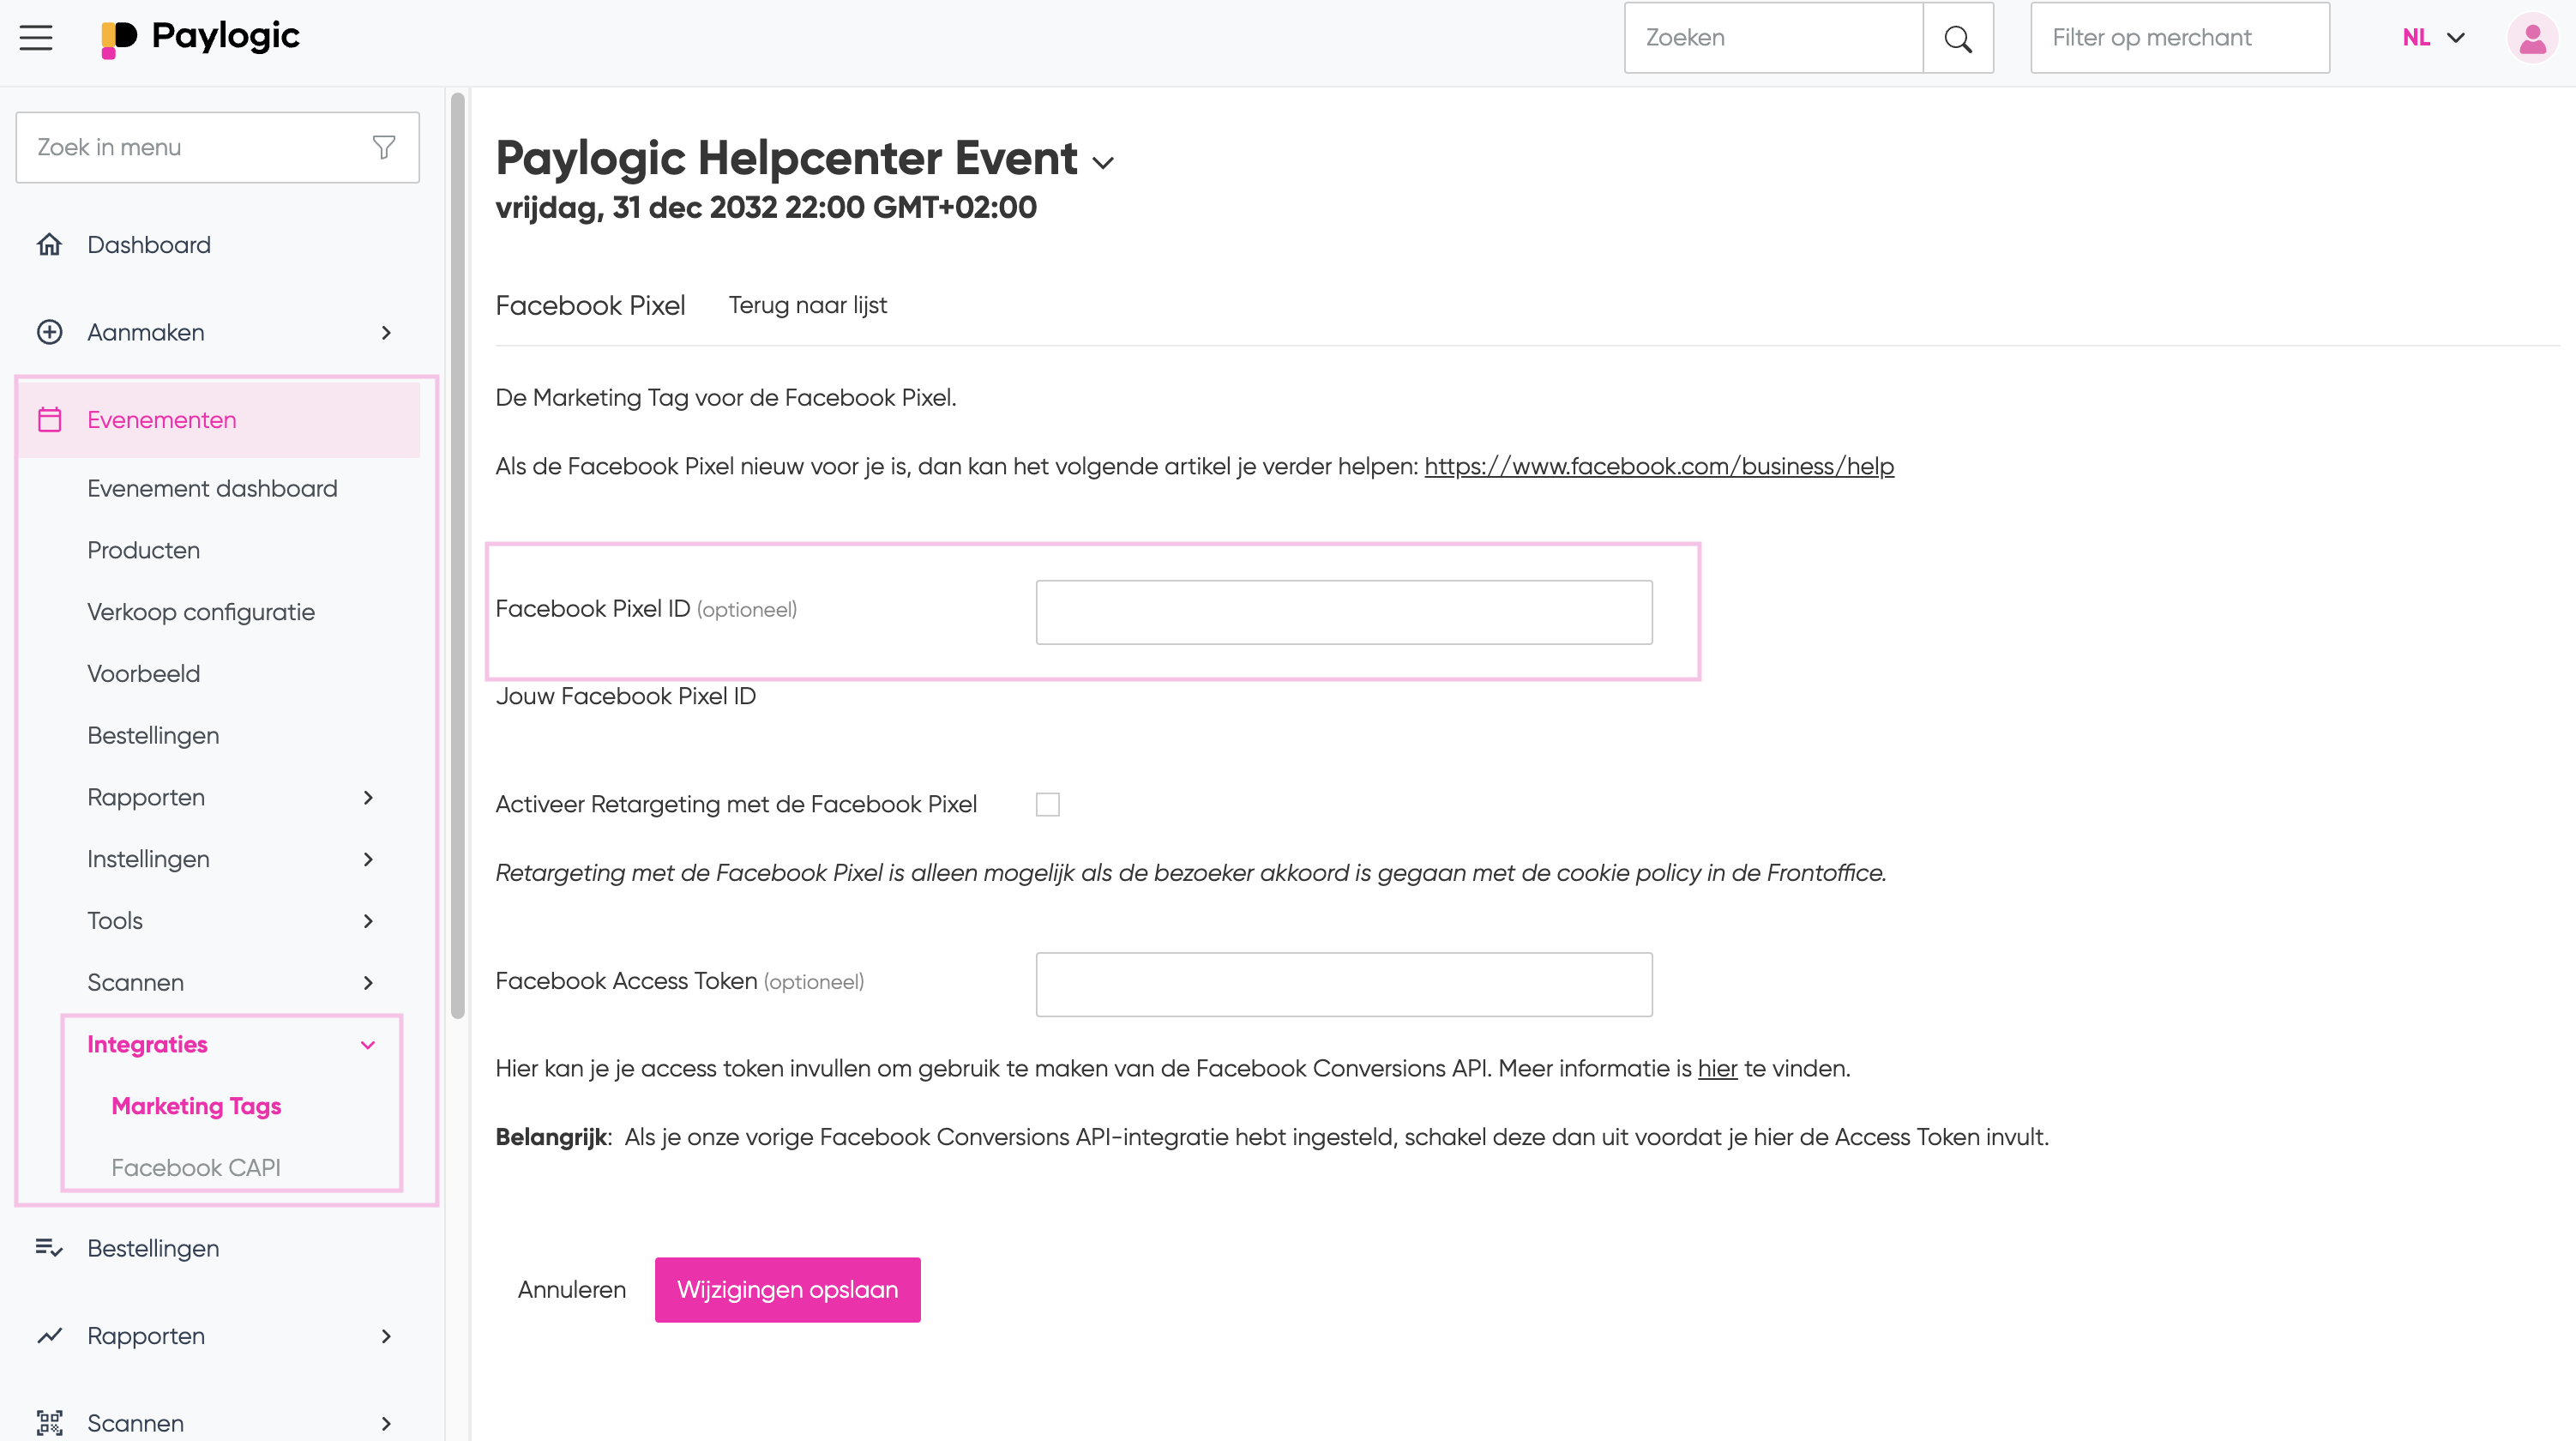Viewport: 2576px width, 1441px height.
Task: Select the Facebook Pixel tab heading
Action: (590, 305)
